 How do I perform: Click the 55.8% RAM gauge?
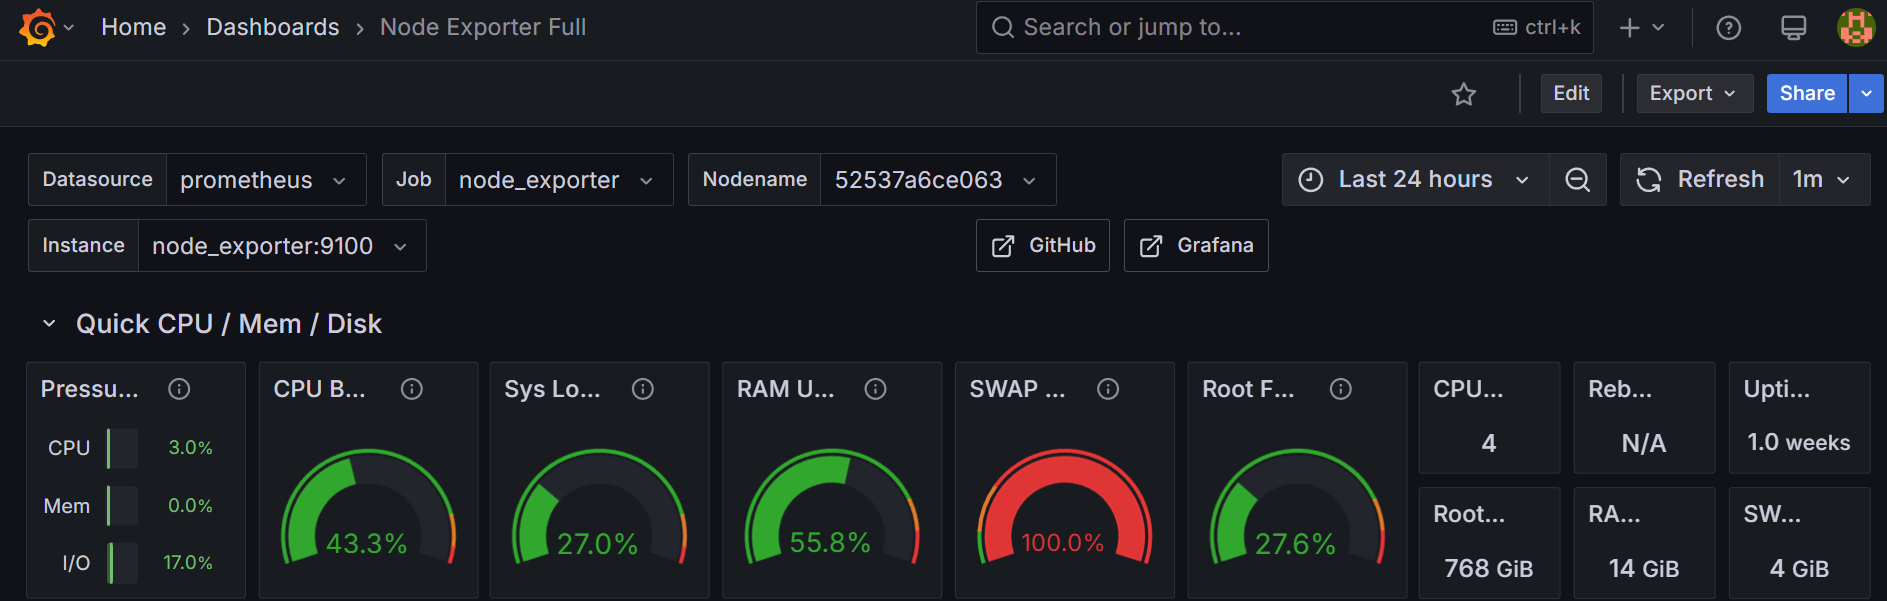coord(832,508)
